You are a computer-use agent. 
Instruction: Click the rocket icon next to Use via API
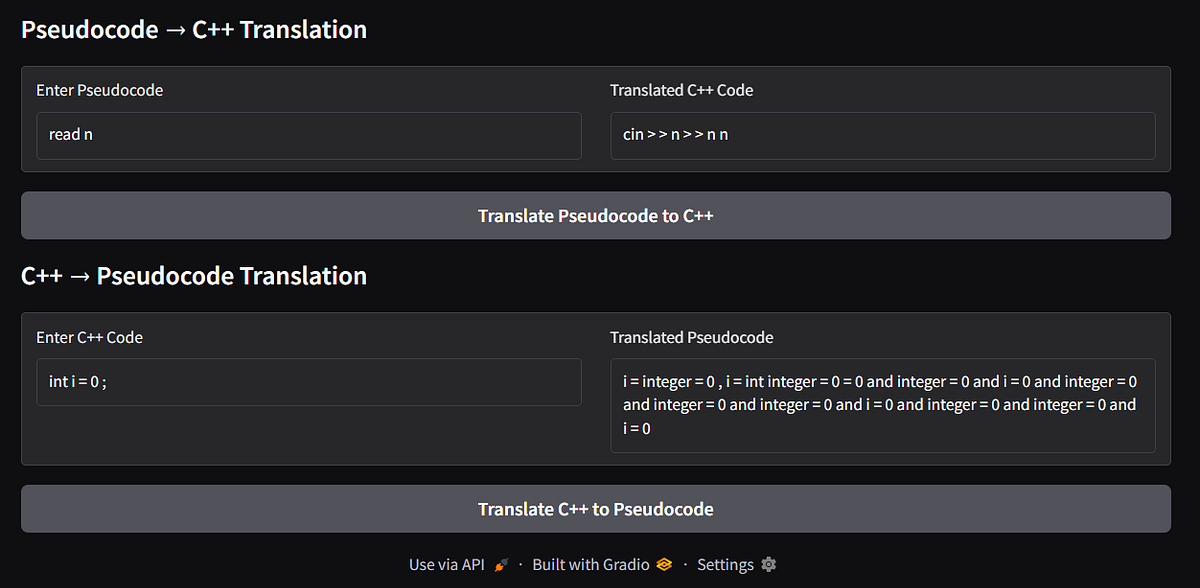click(x=500, y=563)
